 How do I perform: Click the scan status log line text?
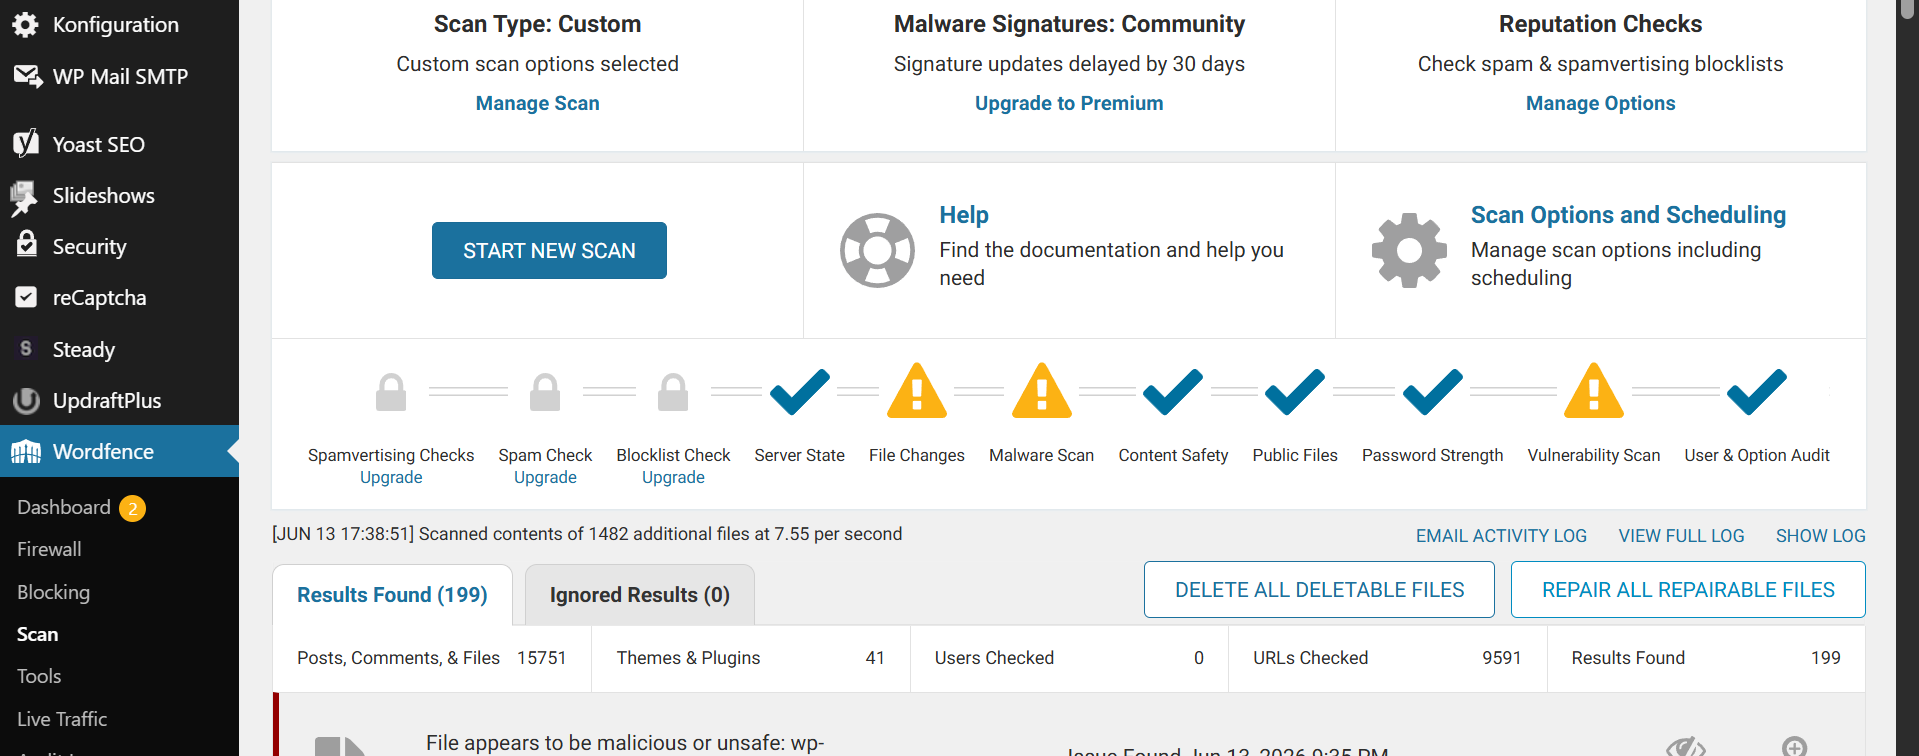587,534
